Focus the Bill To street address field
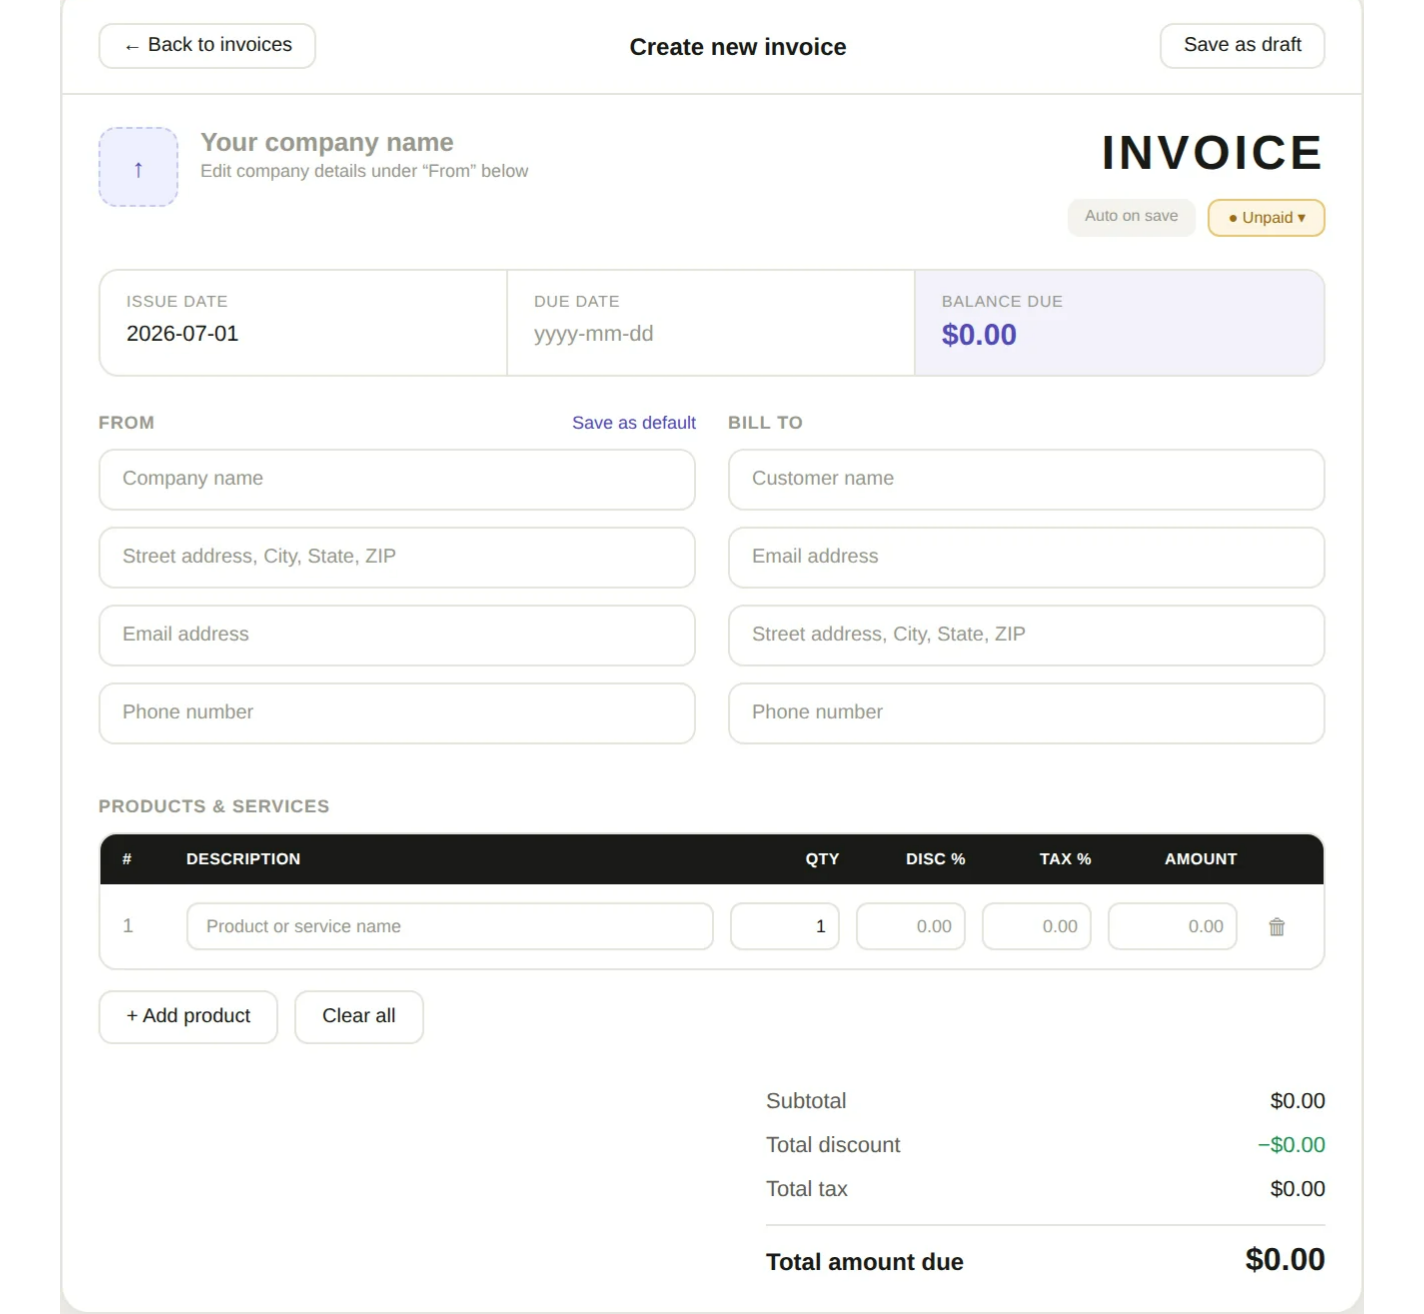Screen dimensions: 1424x1314 [1026, 635]
